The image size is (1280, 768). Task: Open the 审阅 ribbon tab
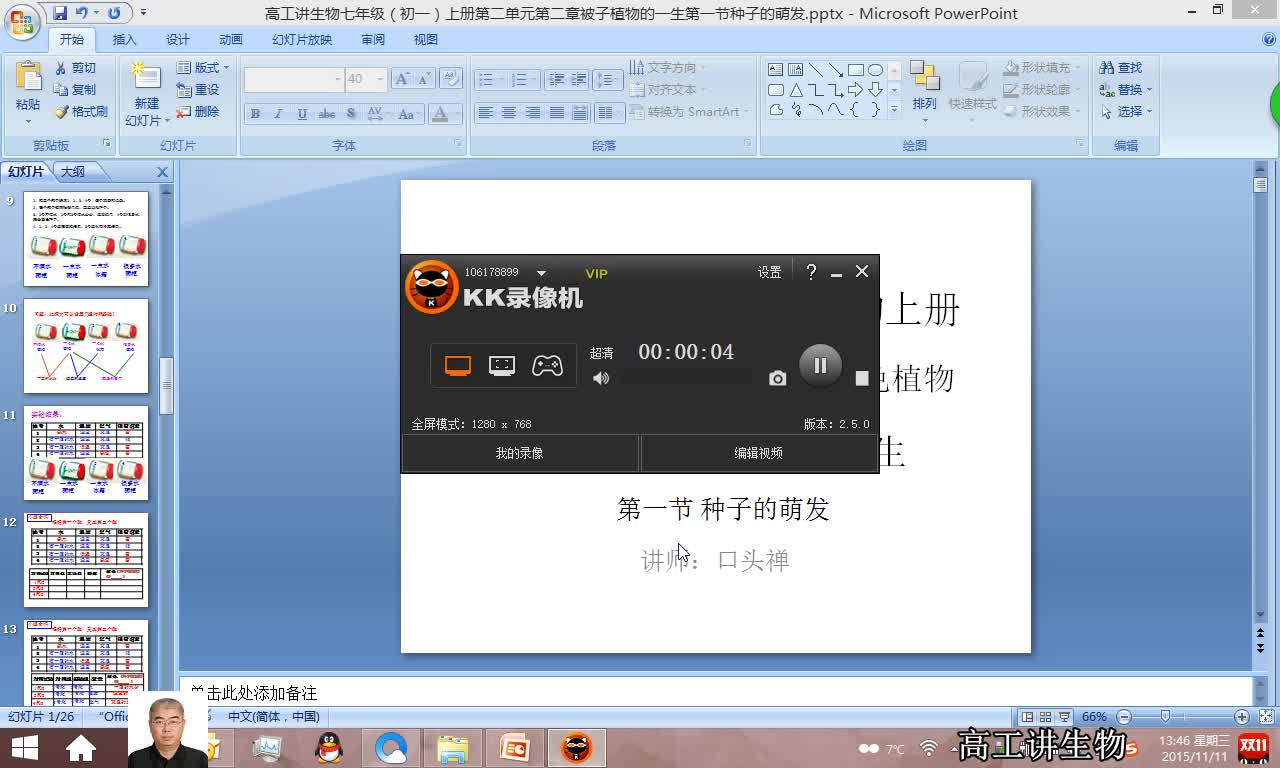point(372,39)
